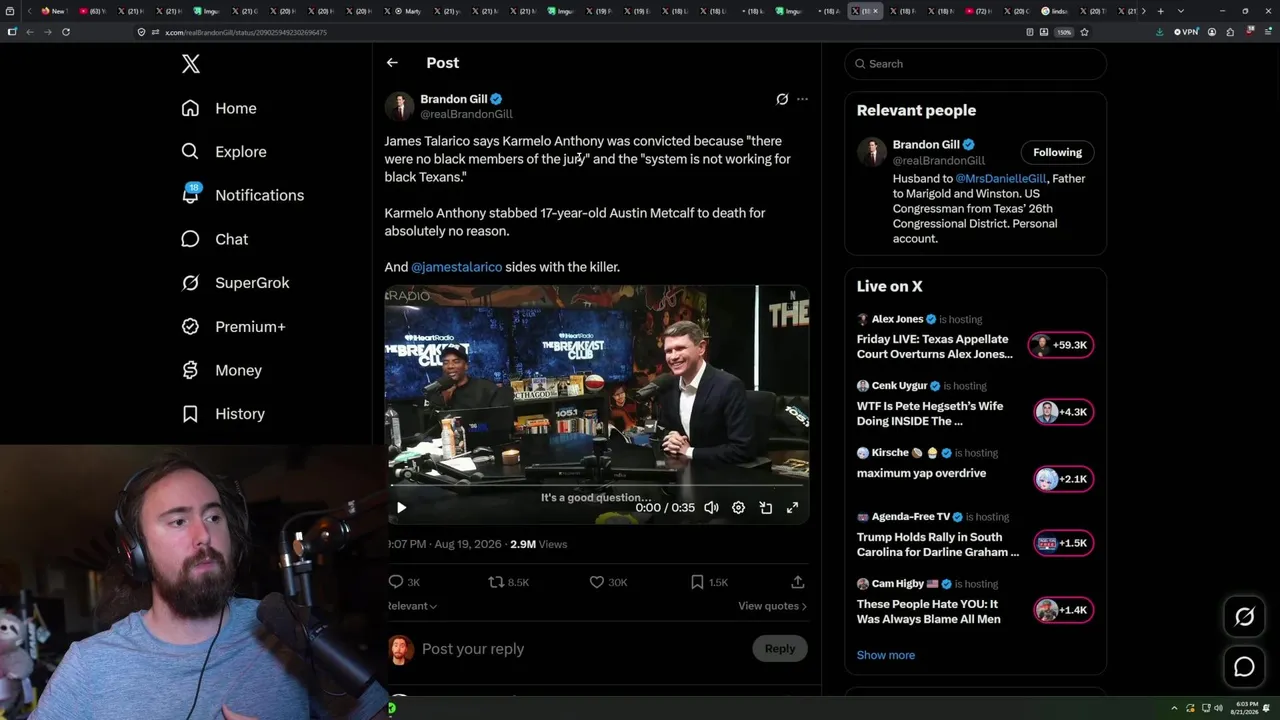1280x720 pixels.
Task: Go back using the Post back arrow
Action: pos(392,63)
